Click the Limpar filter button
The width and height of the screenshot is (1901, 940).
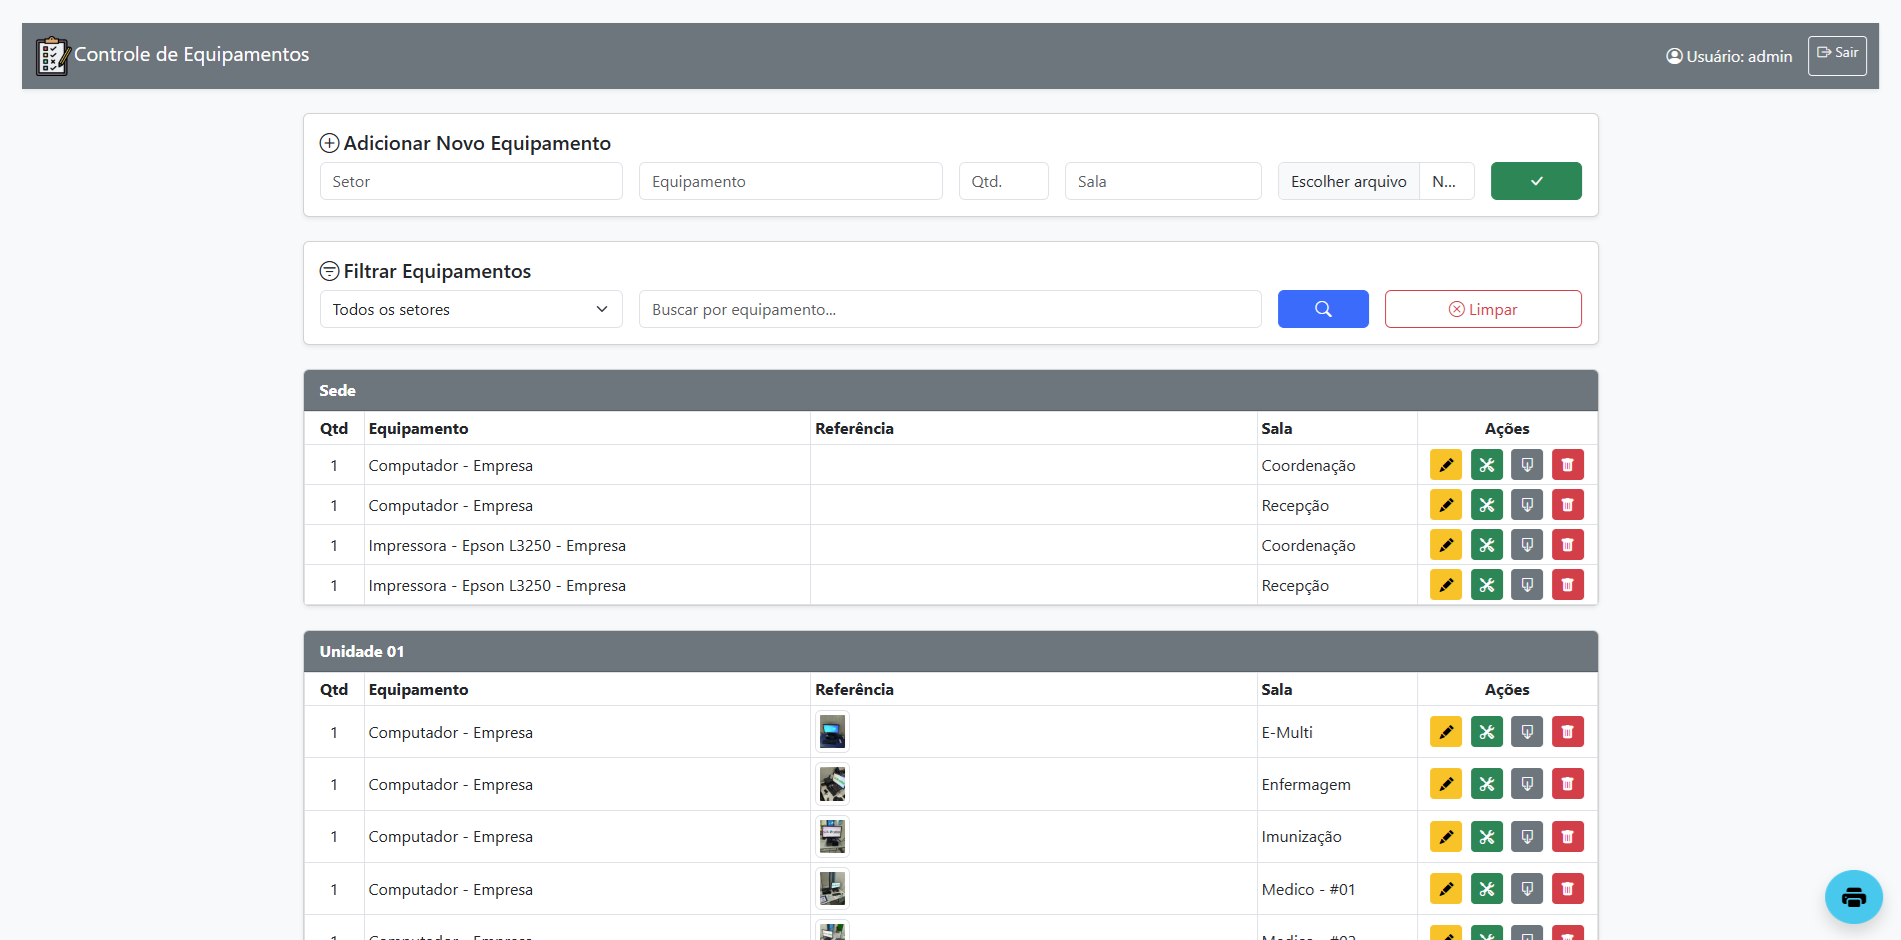pos(1482,309)
